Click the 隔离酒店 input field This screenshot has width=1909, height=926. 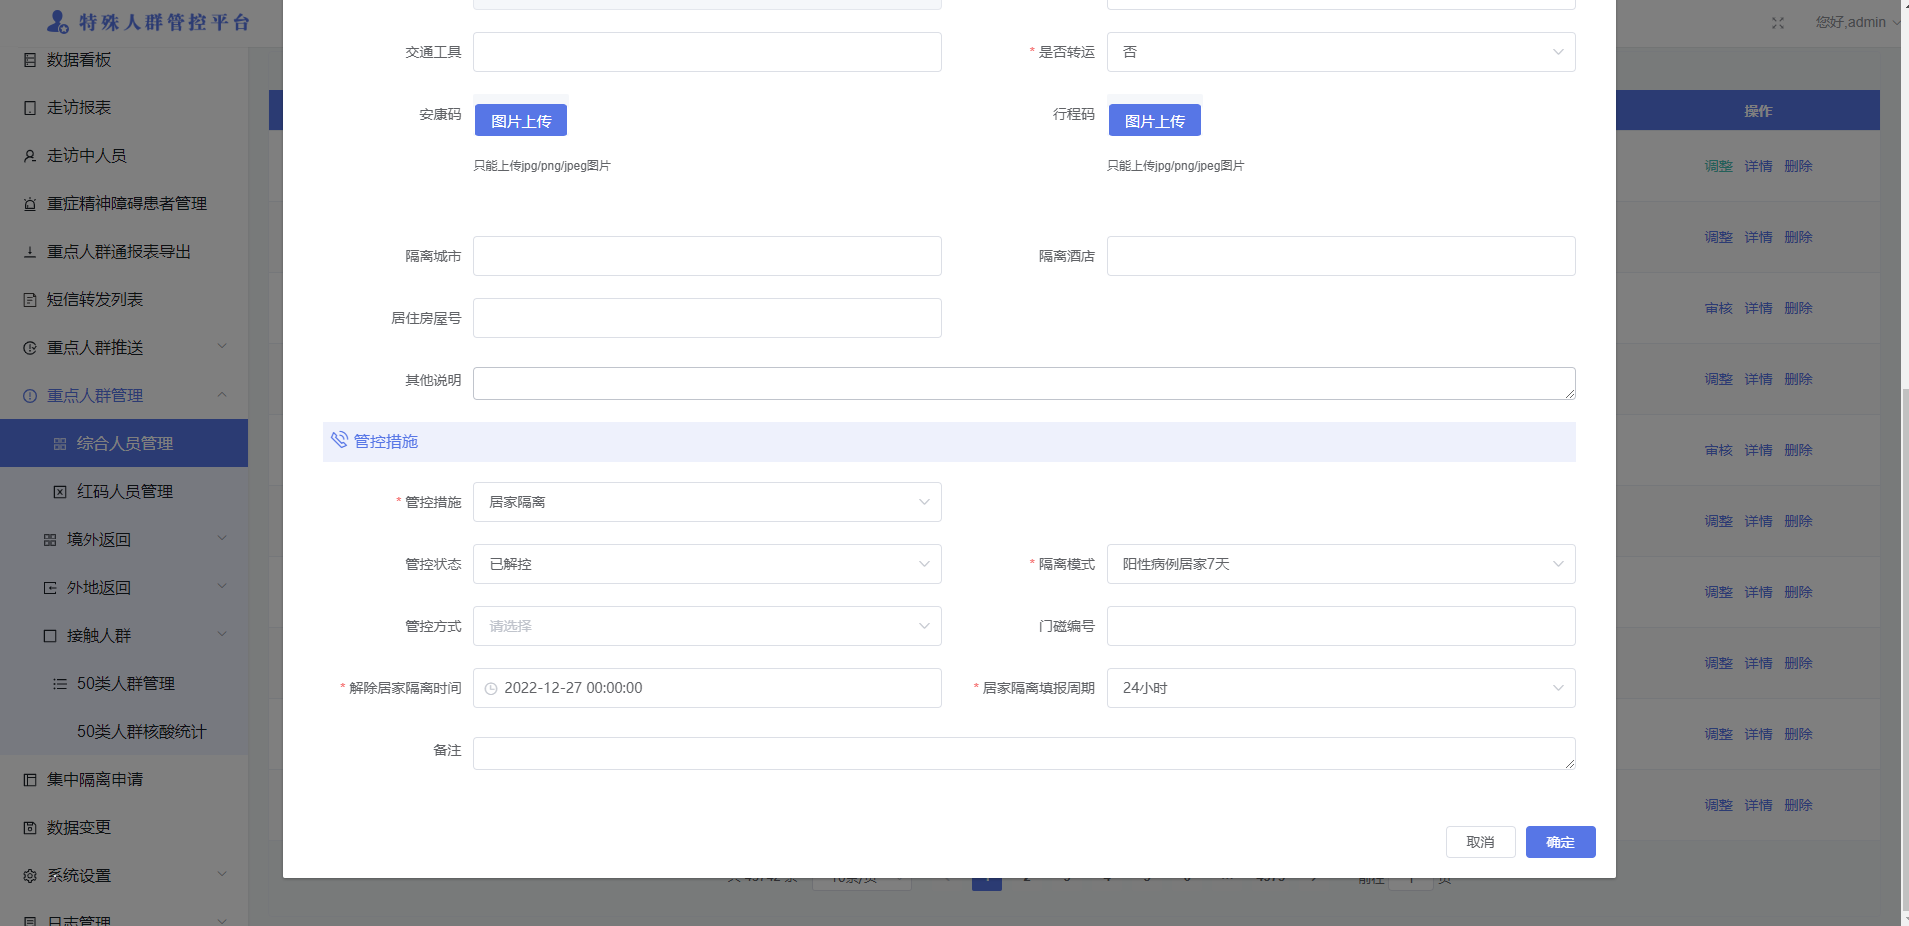[1341, 256]
